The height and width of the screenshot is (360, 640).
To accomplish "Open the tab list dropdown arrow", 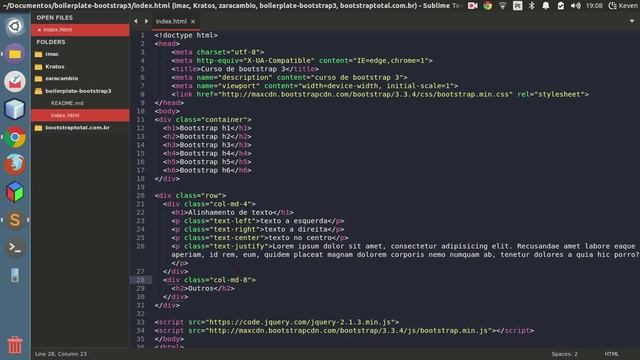I will coord(631,21).
